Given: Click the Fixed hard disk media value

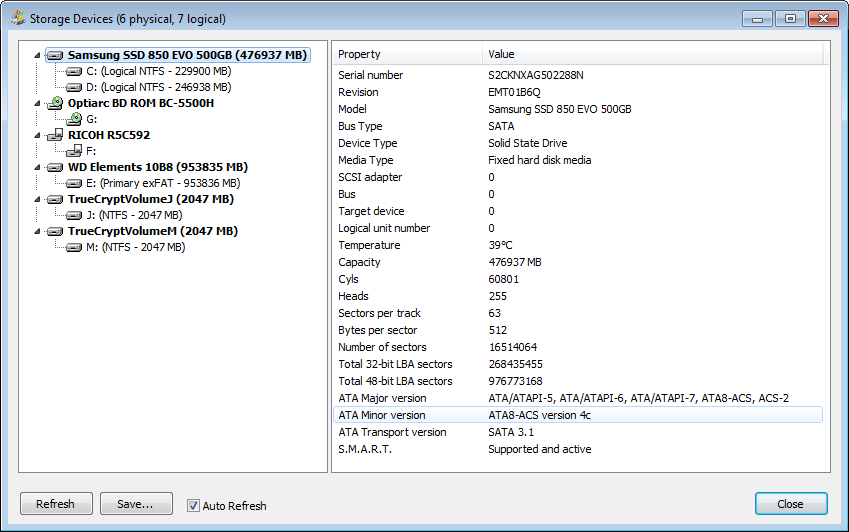Looking at the screenshot, I should (x=539, y=160).
